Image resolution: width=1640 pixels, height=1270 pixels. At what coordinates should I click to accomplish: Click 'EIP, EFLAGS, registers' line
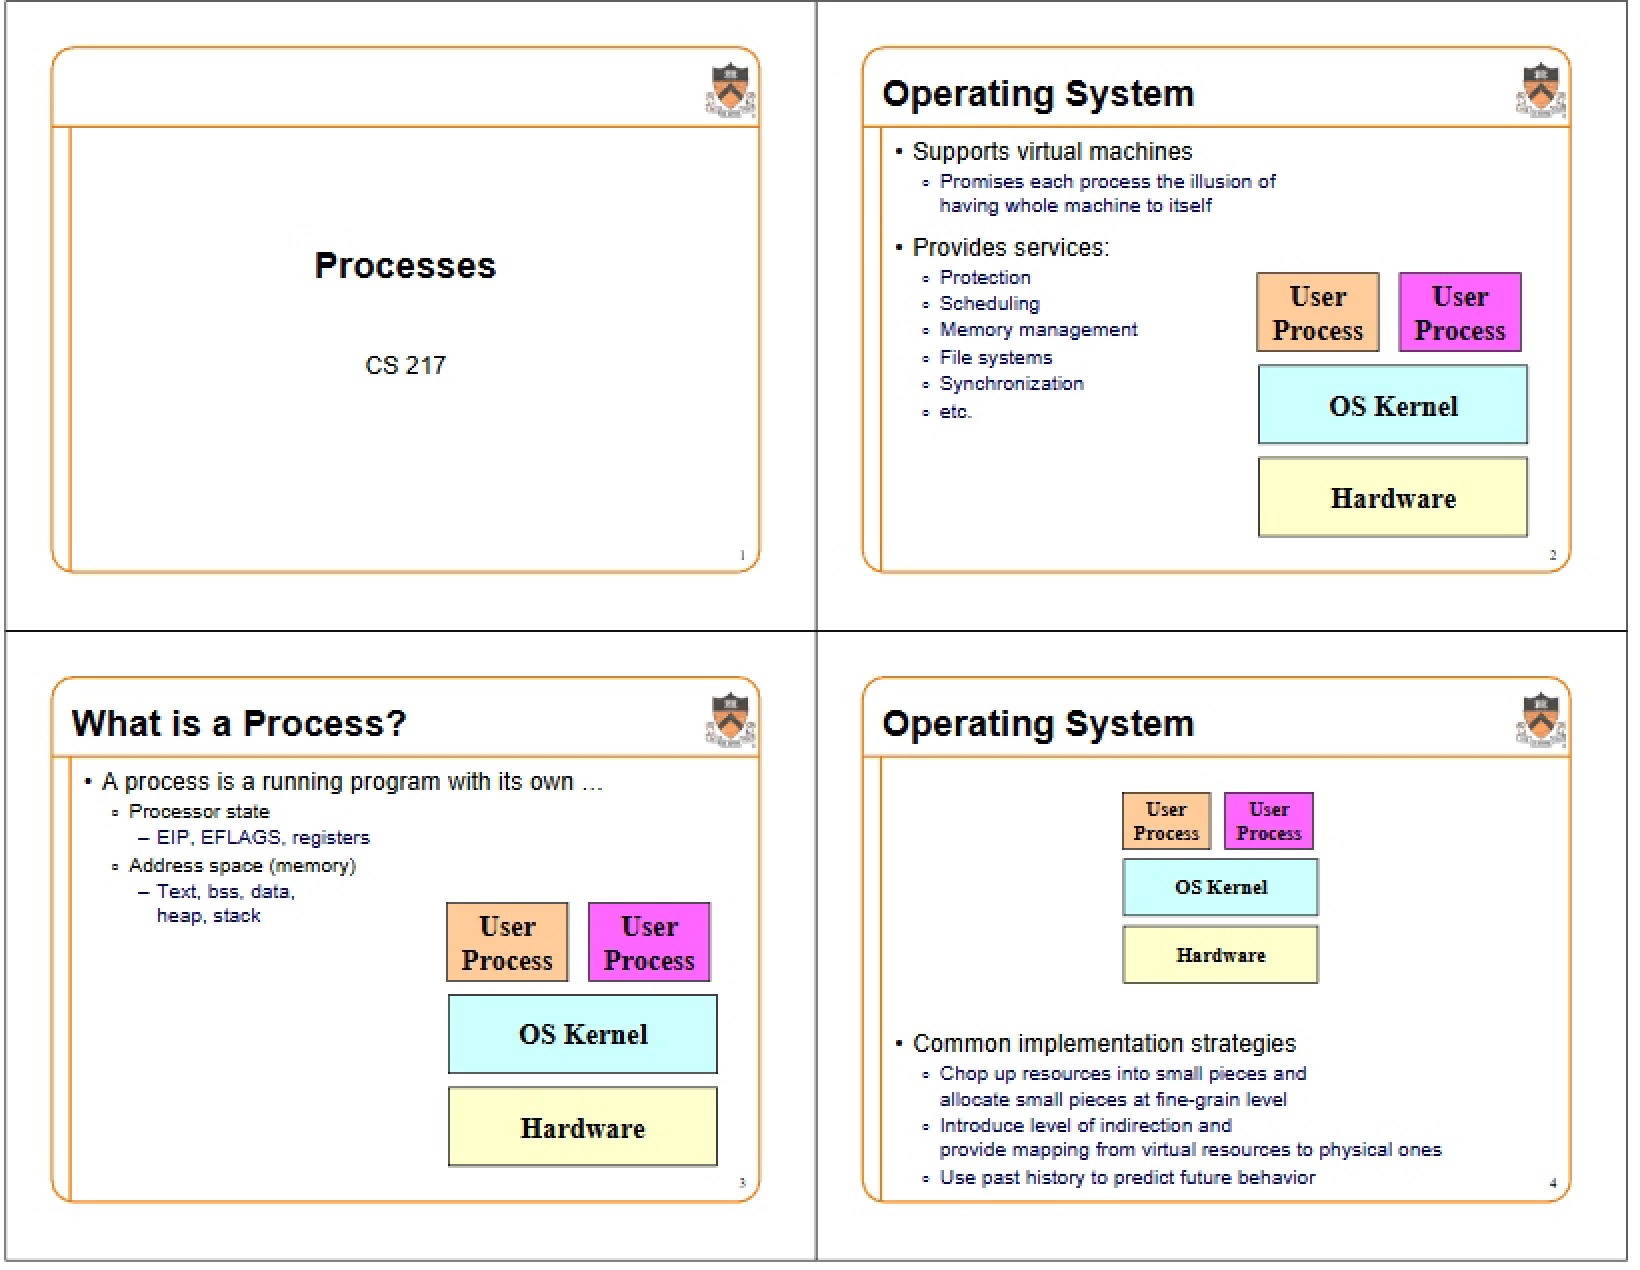[x=263, y=838]
